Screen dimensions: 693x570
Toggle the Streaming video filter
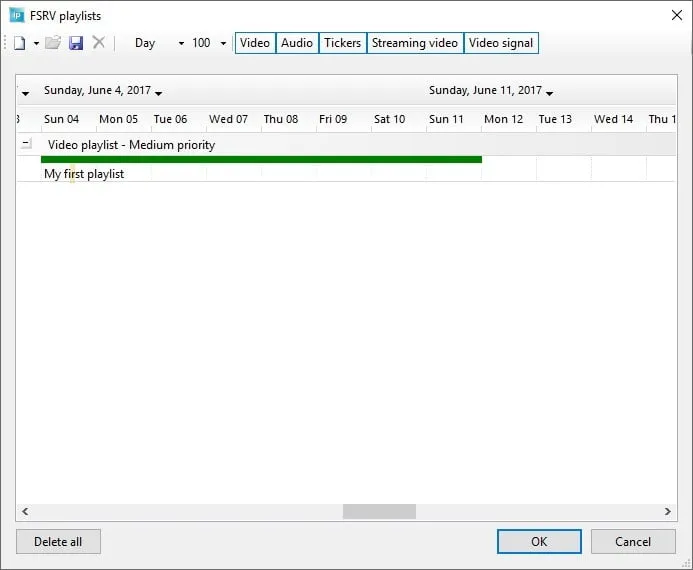[415, 43]
